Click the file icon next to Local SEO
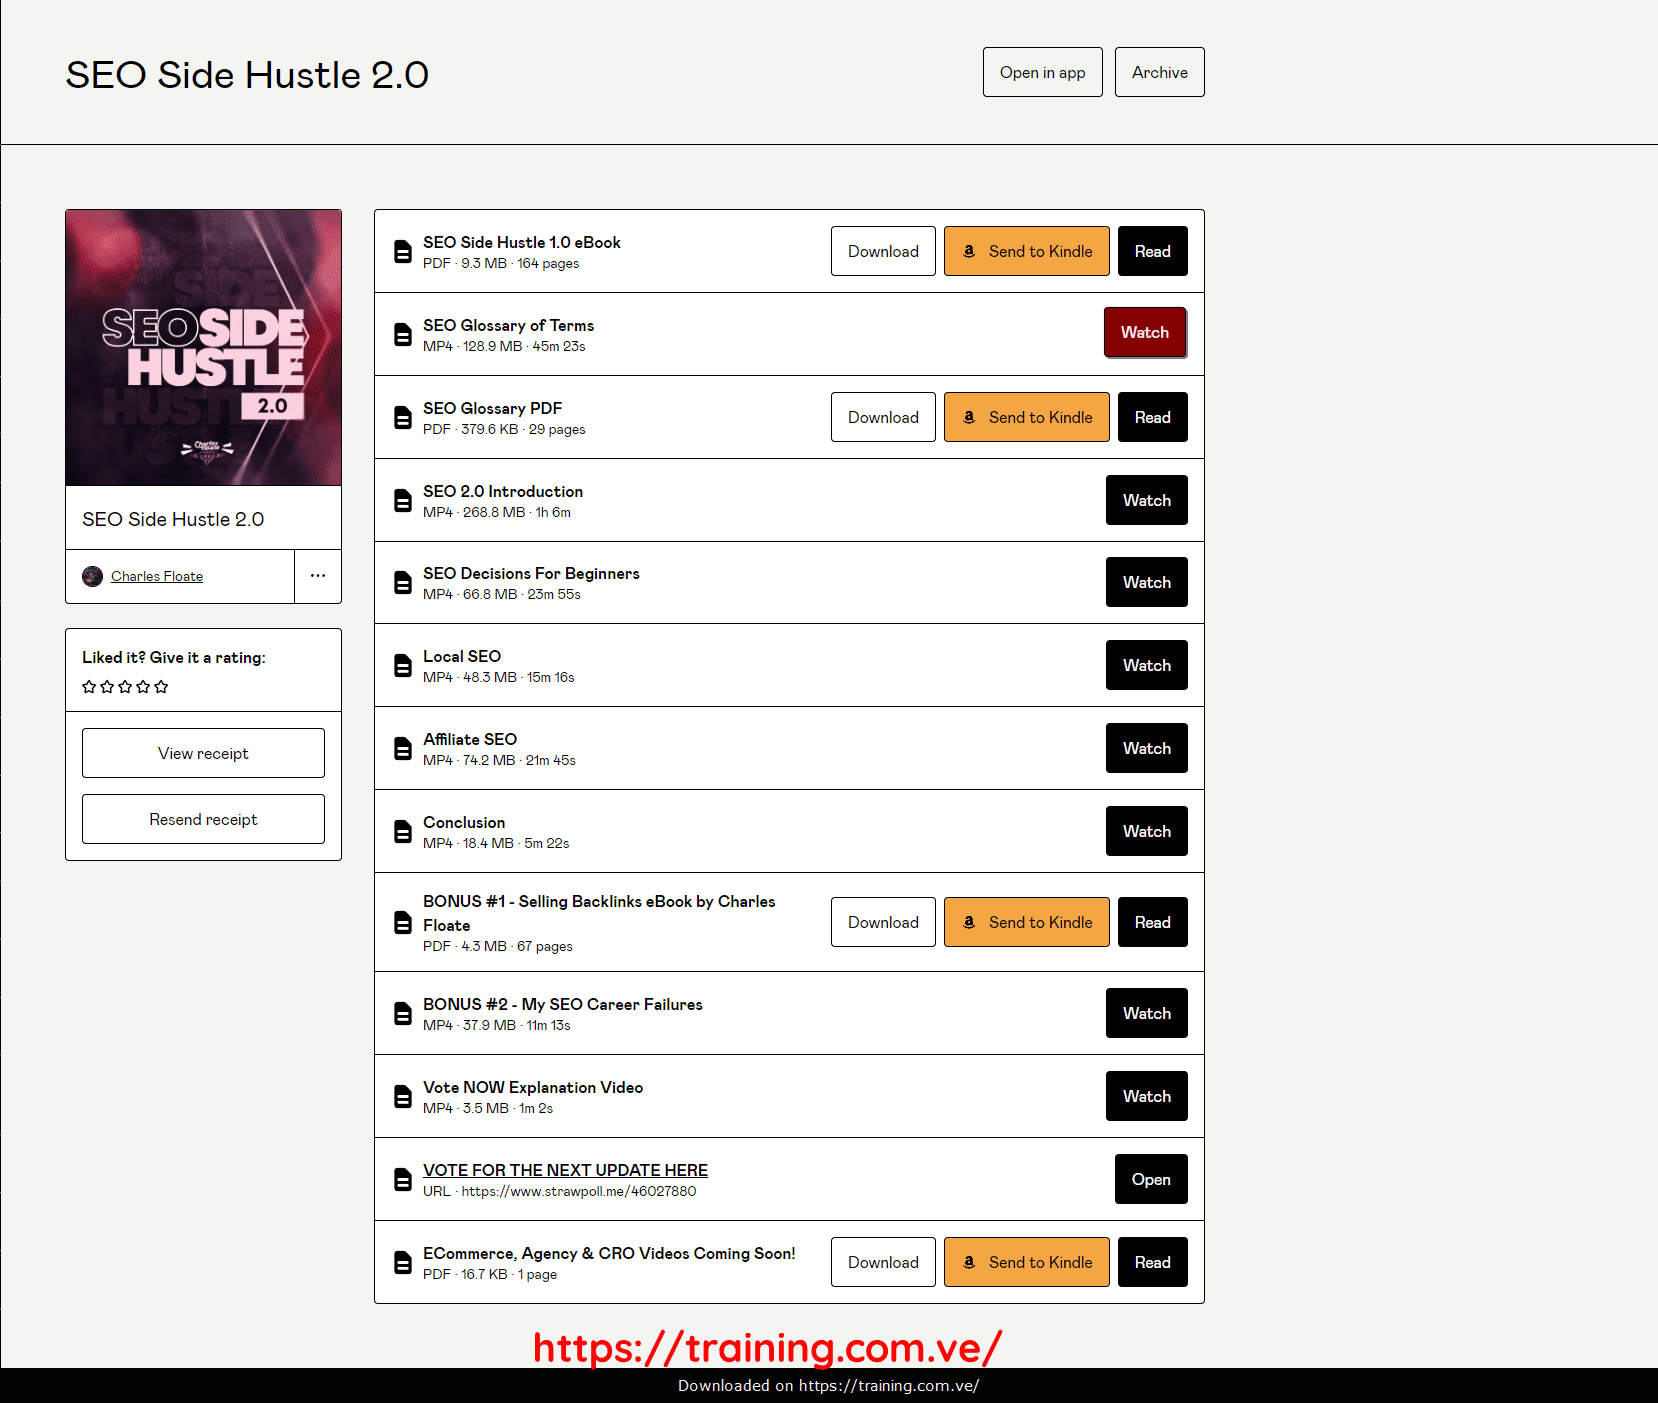Screen dimensions: 1658x1403 pos(403,665)
